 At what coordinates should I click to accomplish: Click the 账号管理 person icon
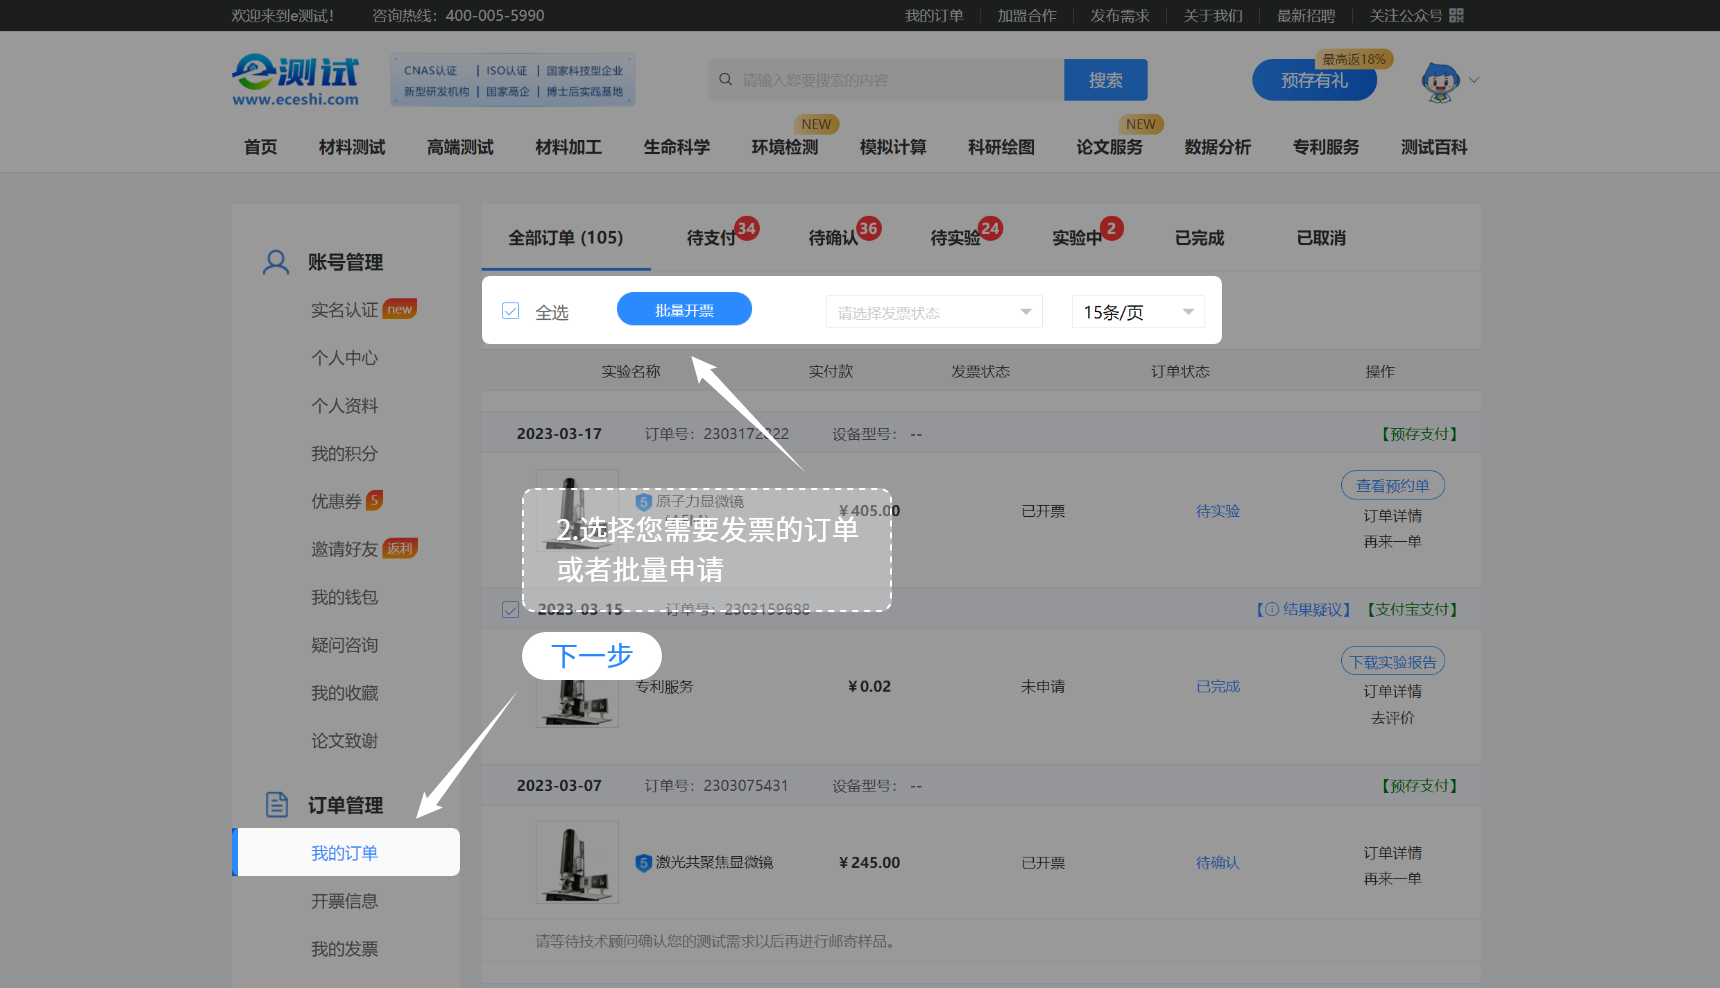[x=276, y=262]
